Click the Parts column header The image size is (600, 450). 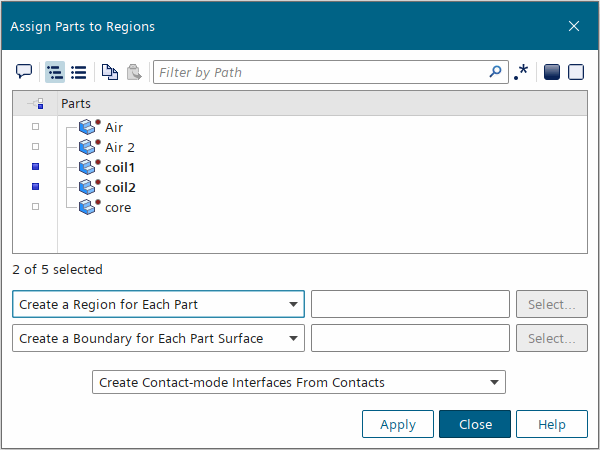[76, 103]
